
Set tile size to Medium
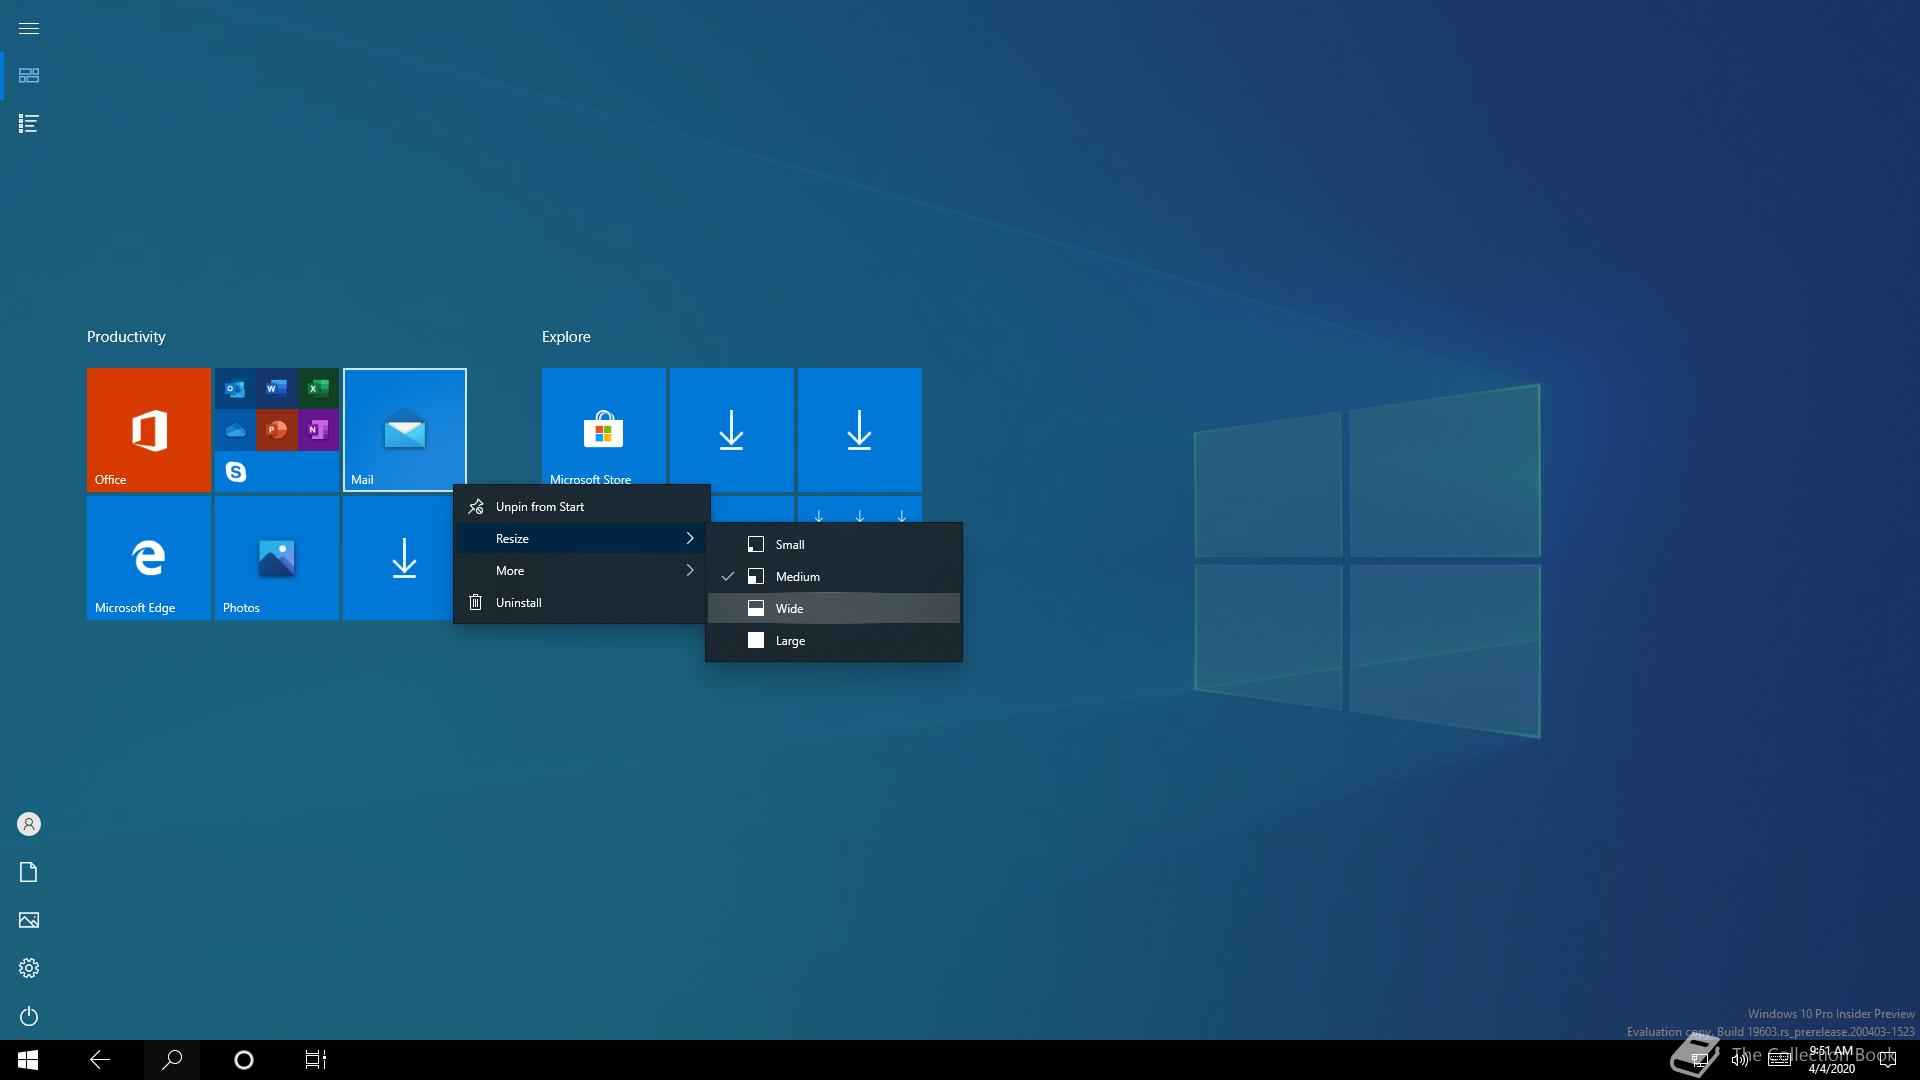coord(834,577)
